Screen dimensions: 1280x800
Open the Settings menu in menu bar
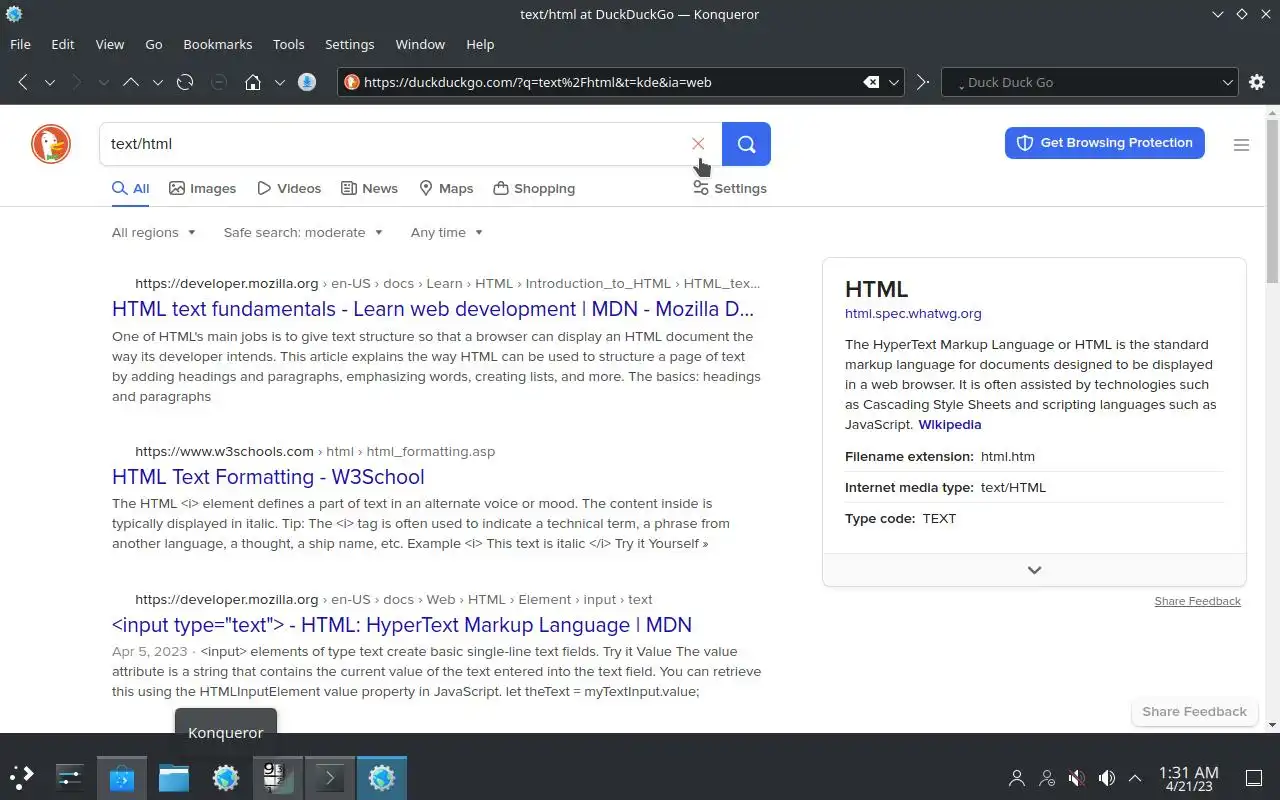[350, 44]
